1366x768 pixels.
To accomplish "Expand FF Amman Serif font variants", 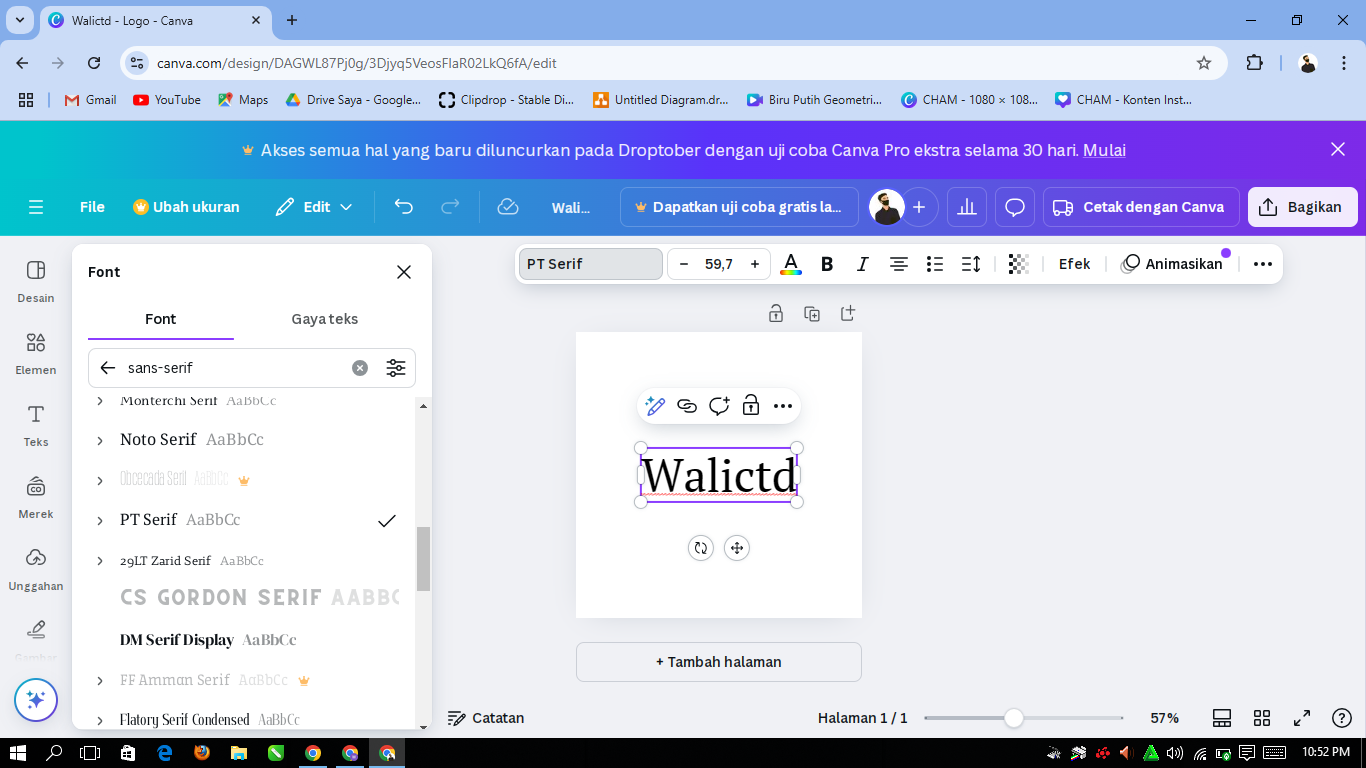I will [x=100, y=681].
